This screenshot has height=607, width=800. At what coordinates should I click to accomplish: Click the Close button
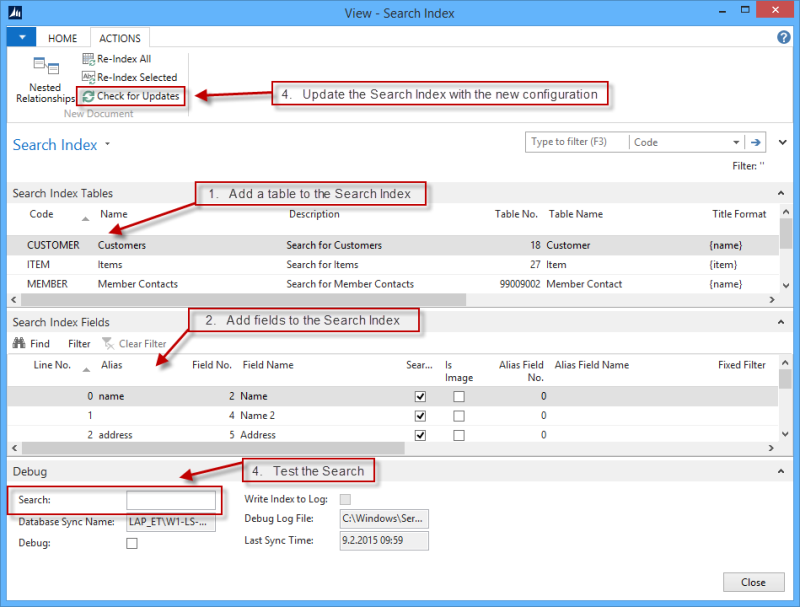753,582
